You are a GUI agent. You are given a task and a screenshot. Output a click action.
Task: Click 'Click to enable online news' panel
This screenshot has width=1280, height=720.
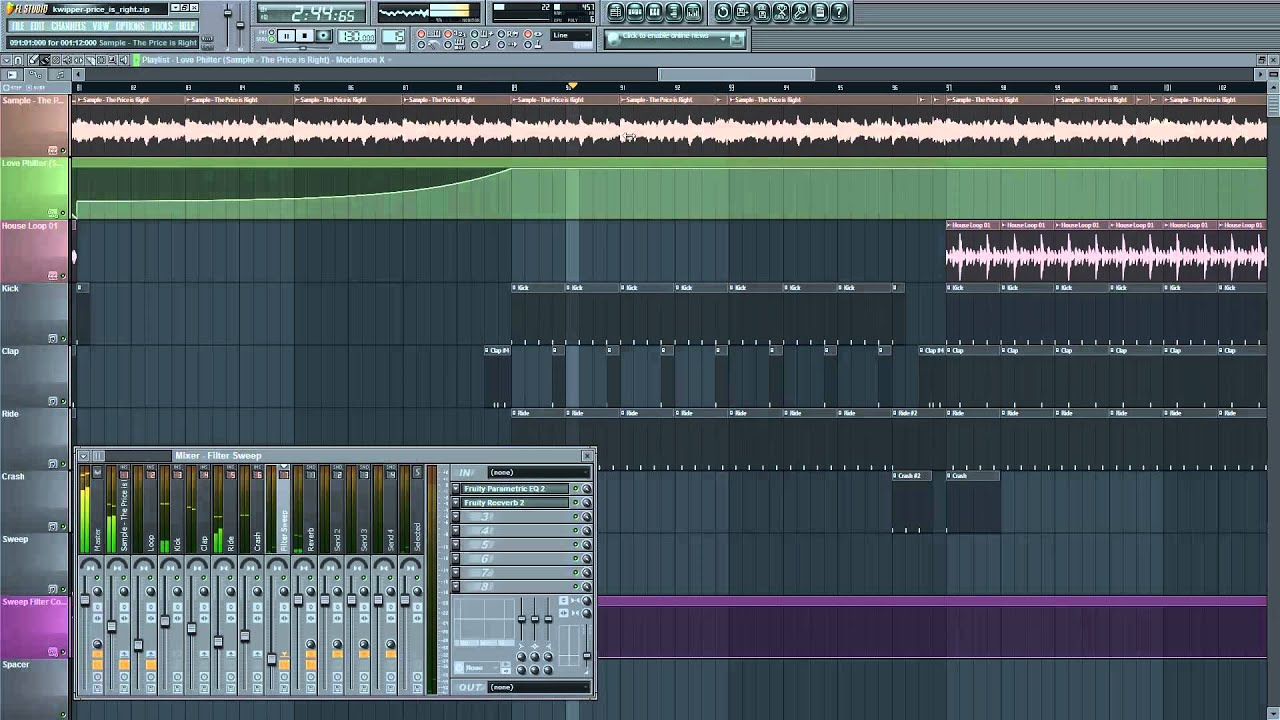[x=675, y=38]
